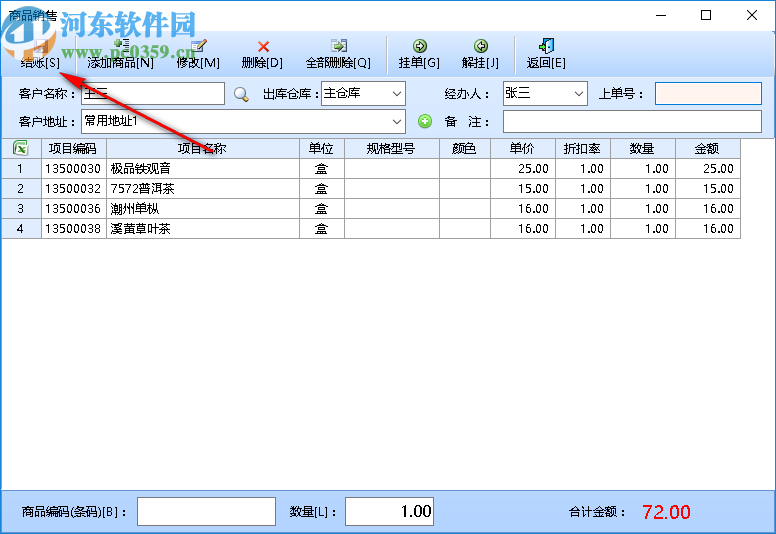Screen dimensions: 776x534
Task: Click the 单位 column header
Action: tap(322, 148)
